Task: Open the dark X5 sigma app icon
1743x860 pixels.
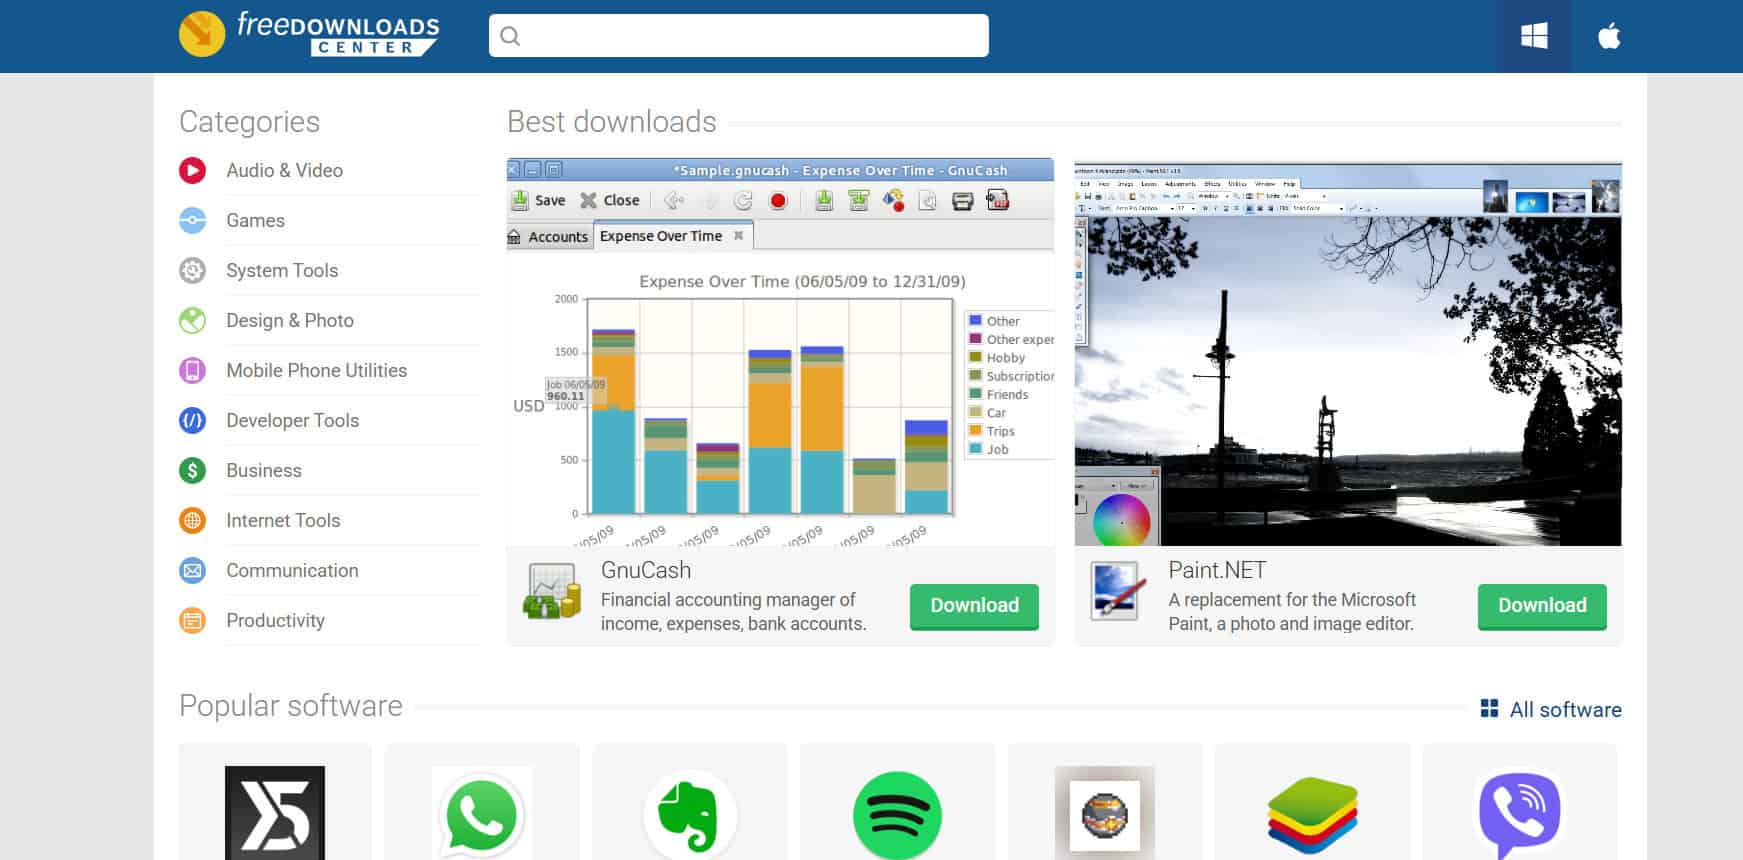Action: (x=275, y=813)
